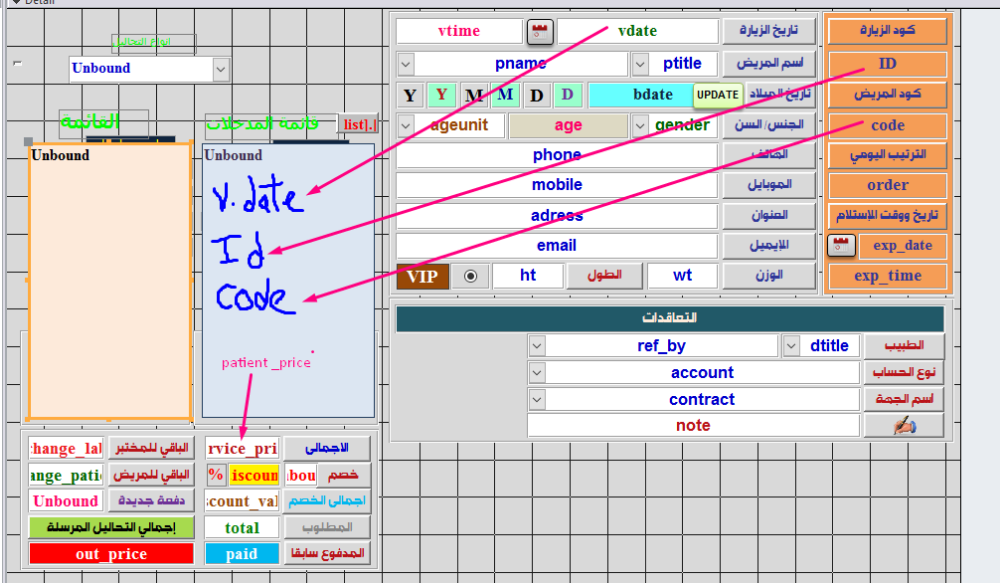
Task: Click the wt weight field
Action: point(682,276)
